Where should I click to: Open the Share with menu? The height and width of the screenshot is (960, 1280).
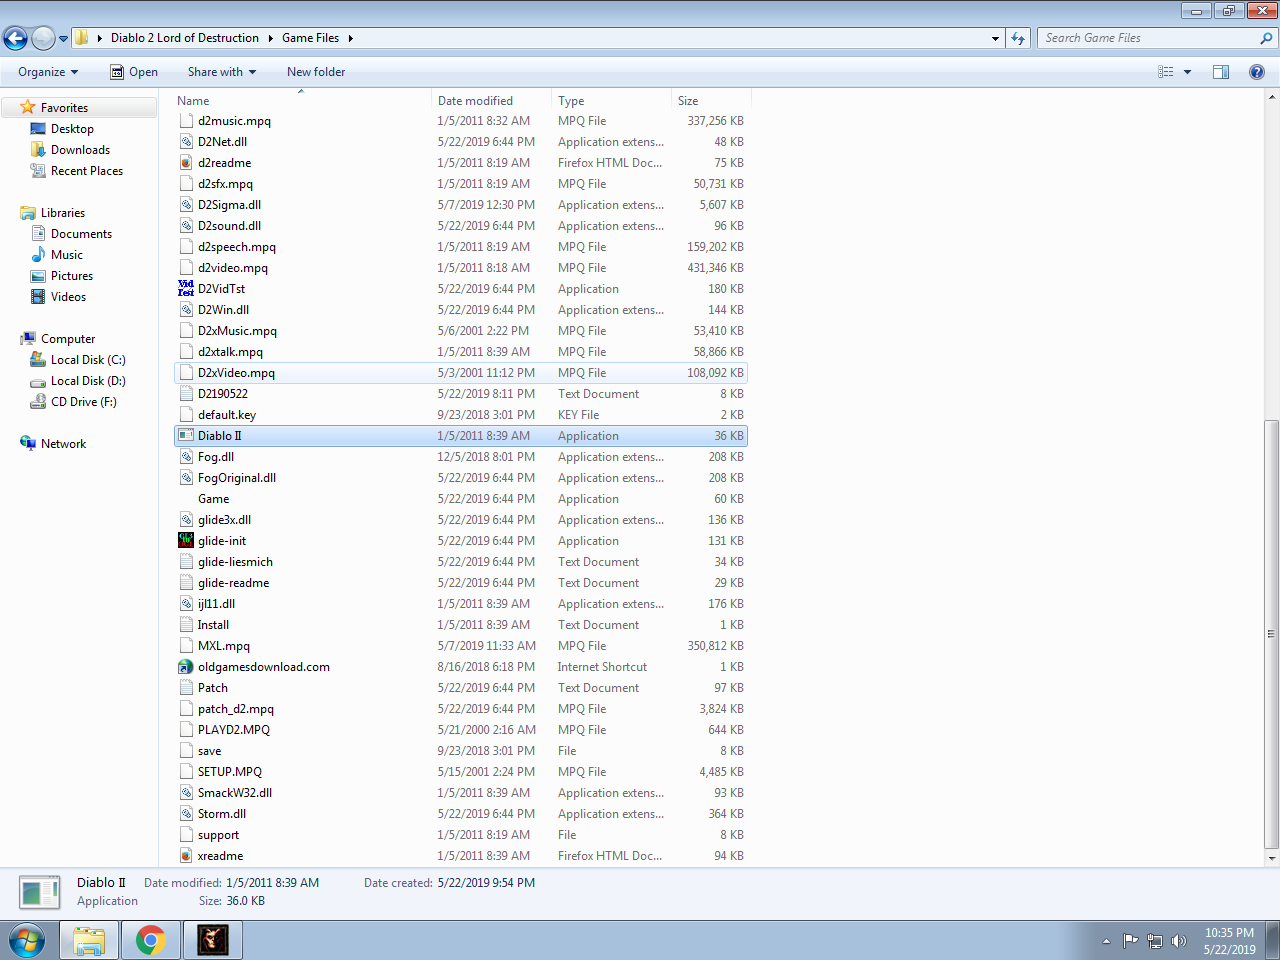[222, 72]
